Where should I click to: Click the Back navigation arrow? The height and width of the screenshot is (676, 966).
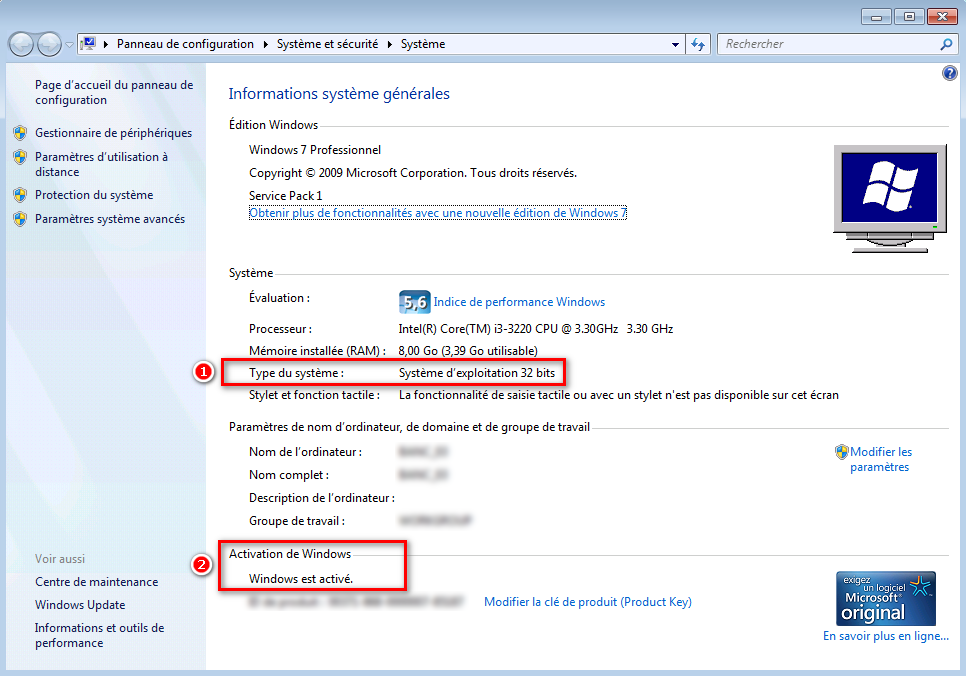(22, 44)
